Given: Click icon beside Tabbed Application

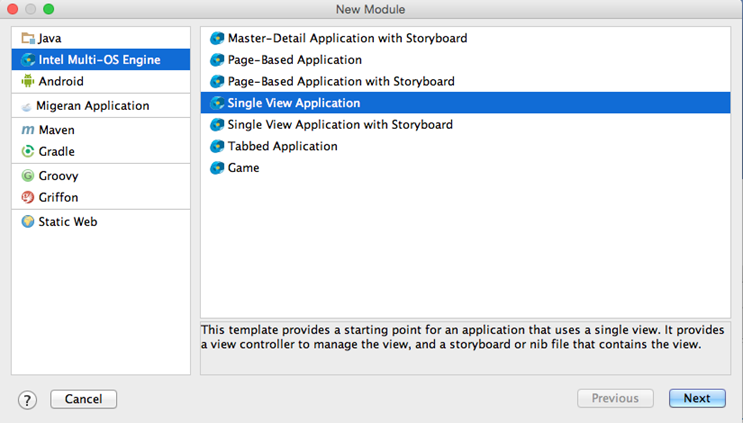Looking at the screenshot, I should click(217, 146).
